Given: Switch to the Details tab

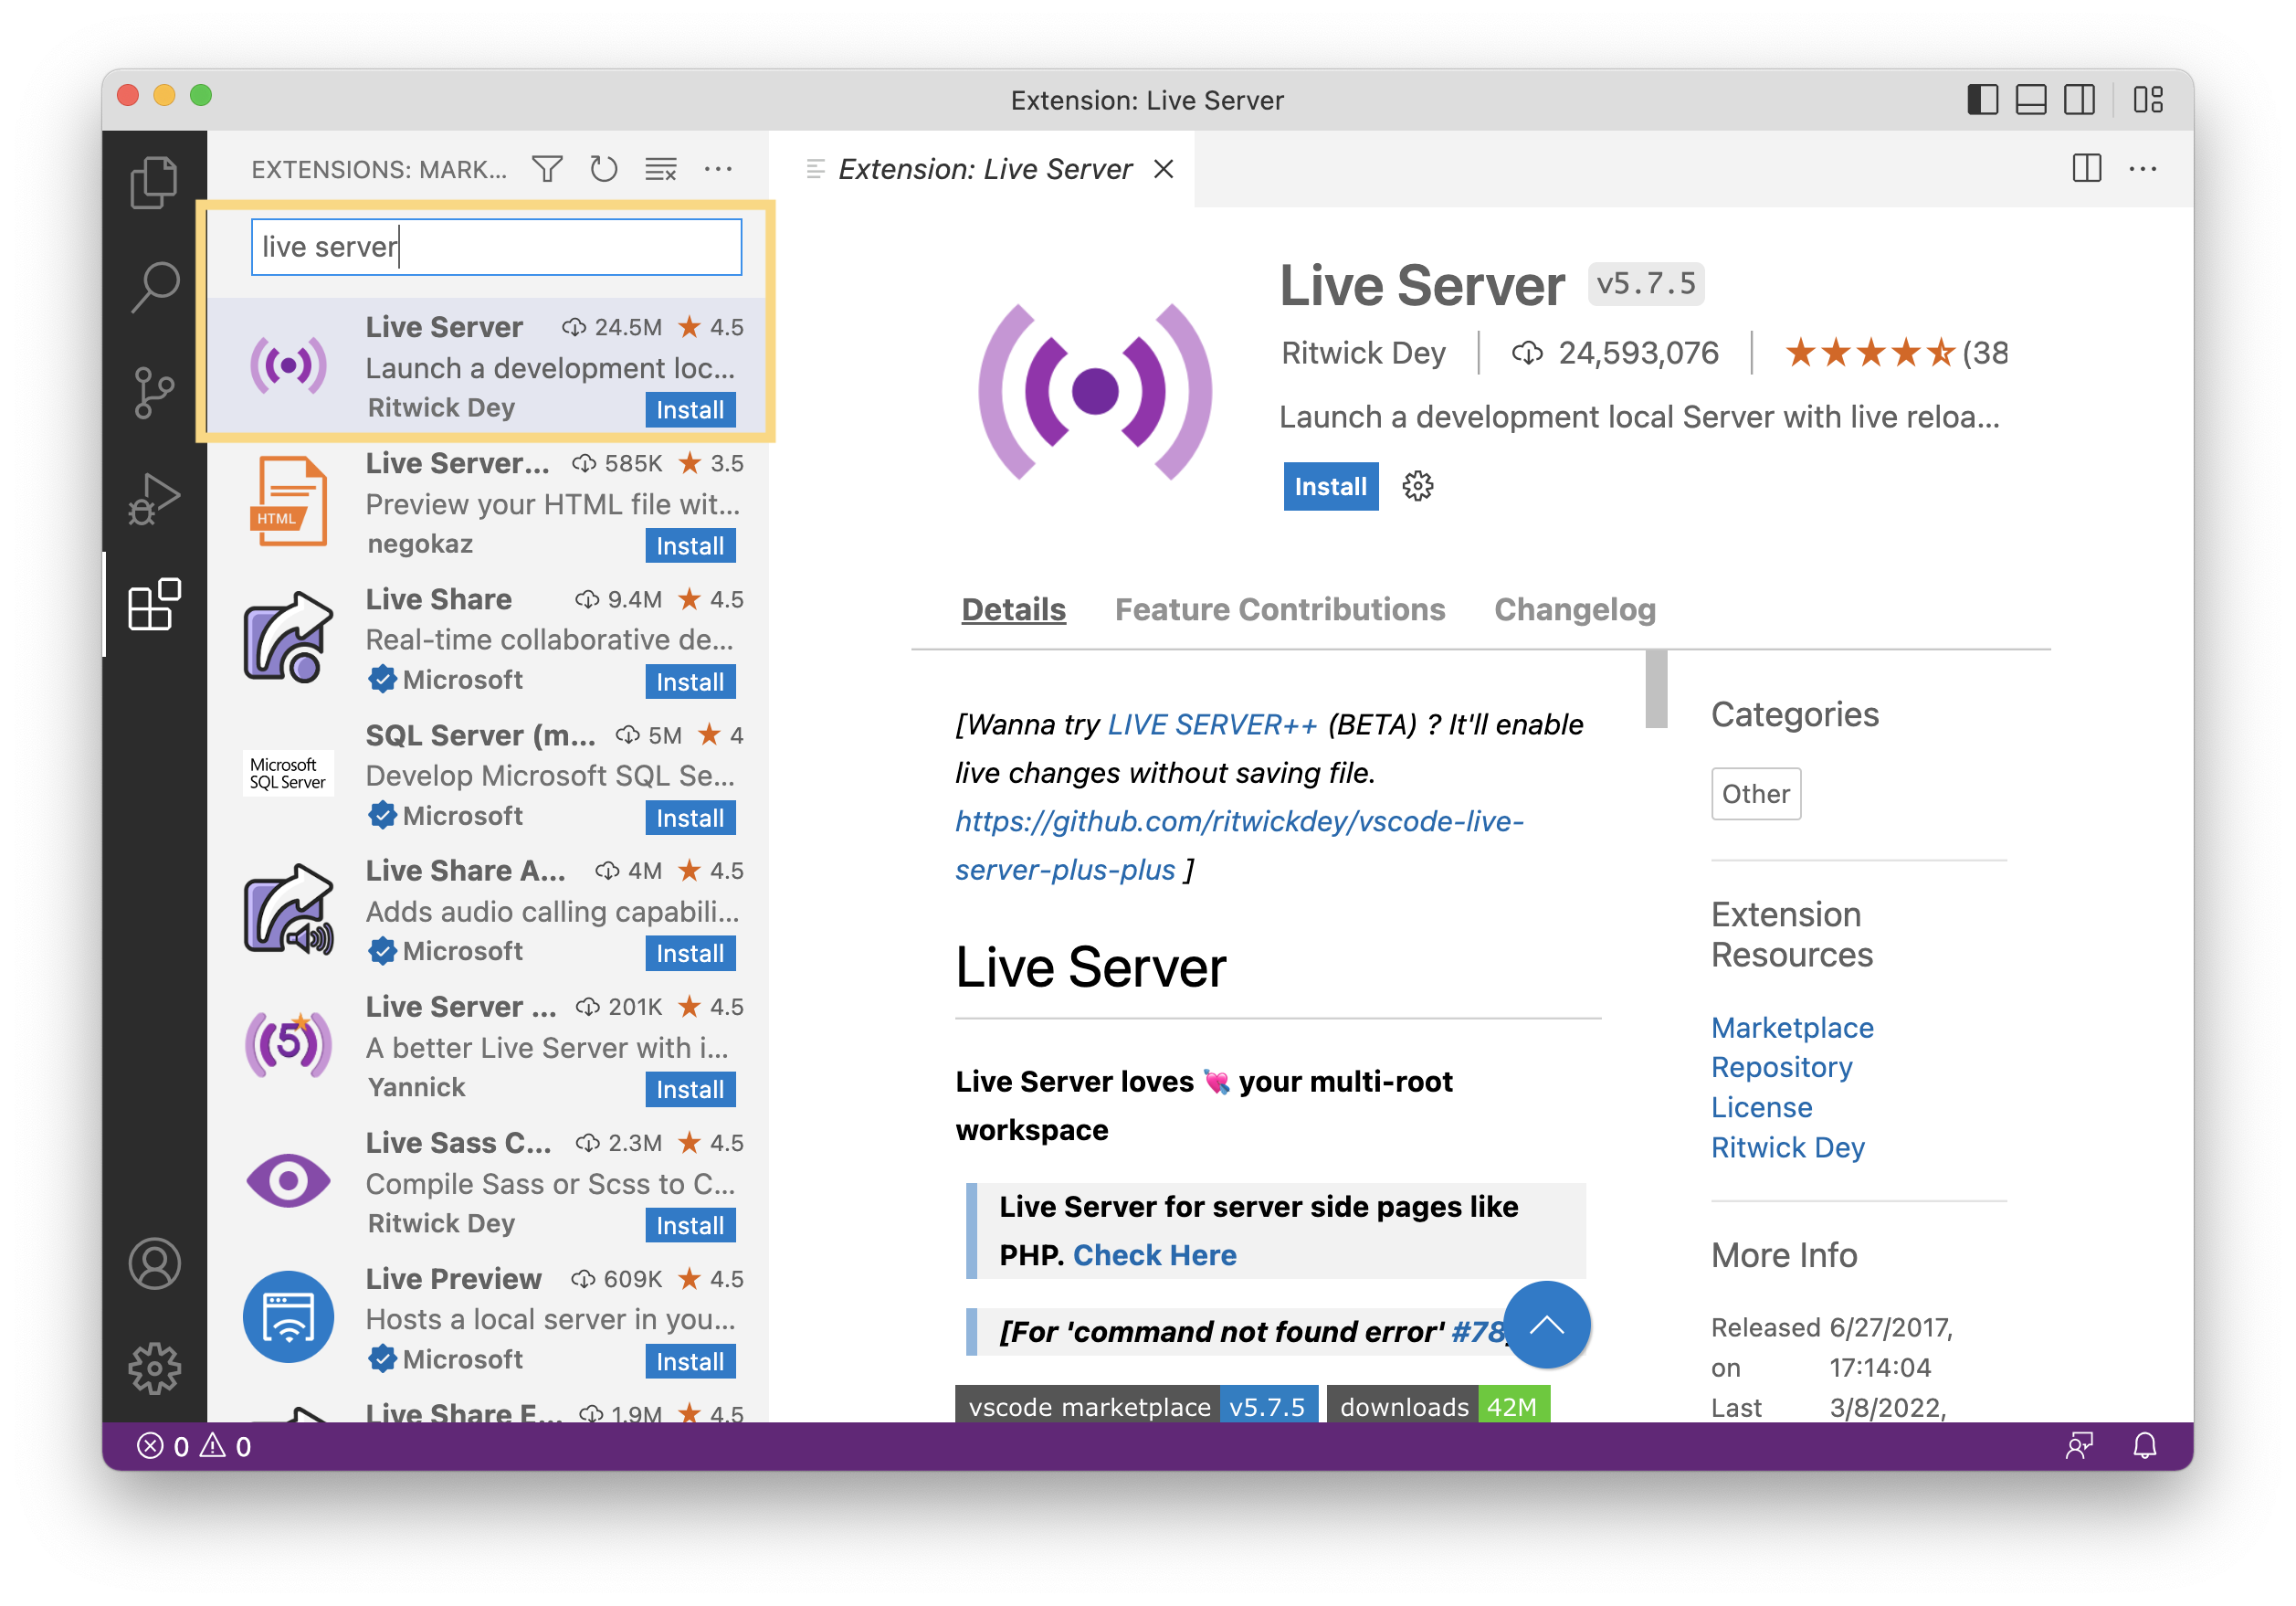Looking at the screenshot, I should 1013,609.
